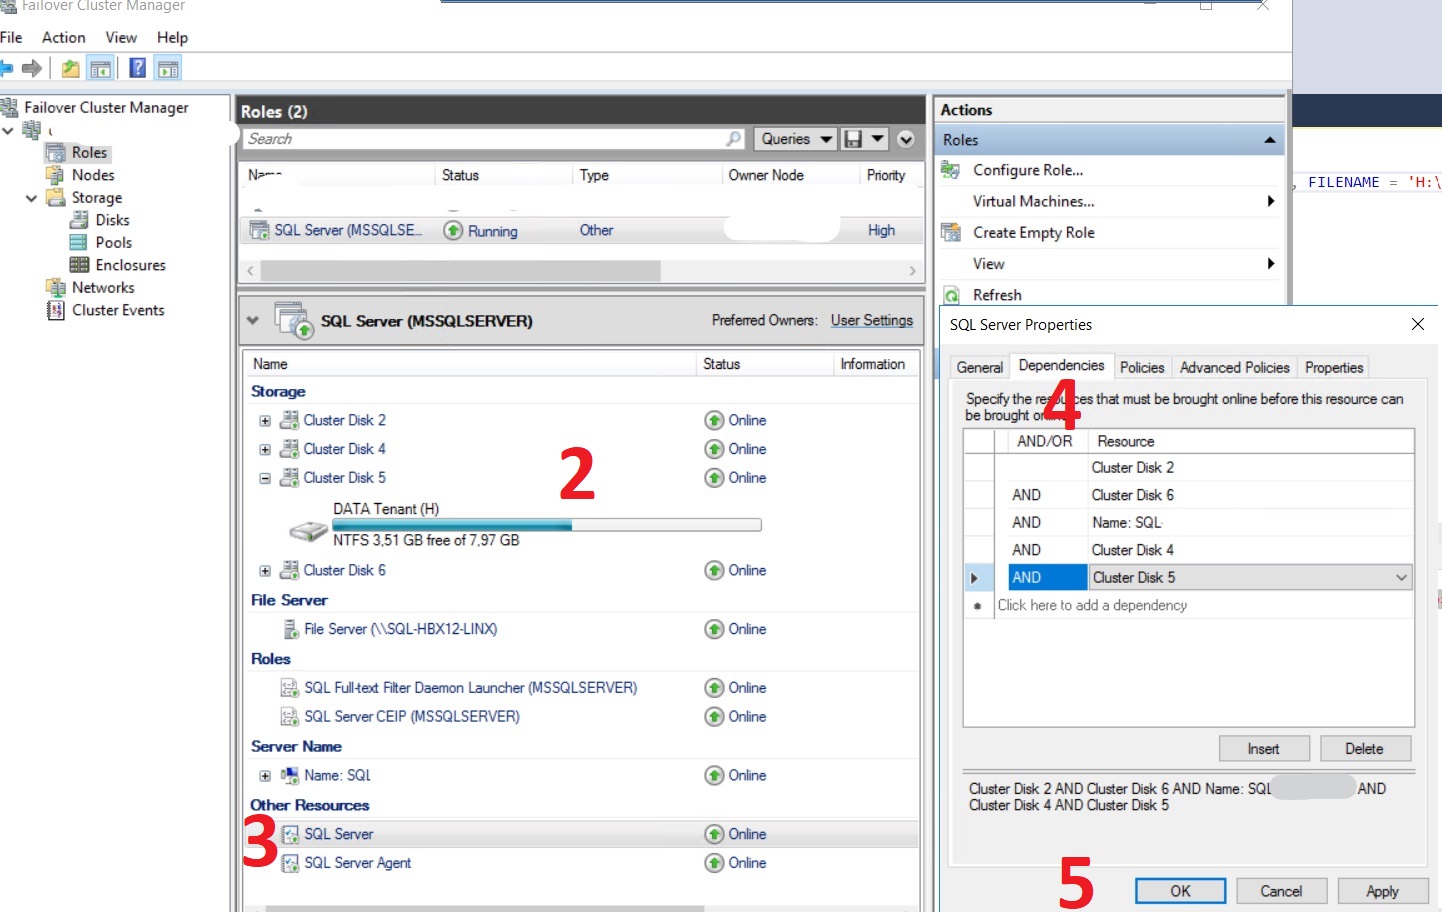
Task: Select Networks in the console tree
Action: point(103,287)
